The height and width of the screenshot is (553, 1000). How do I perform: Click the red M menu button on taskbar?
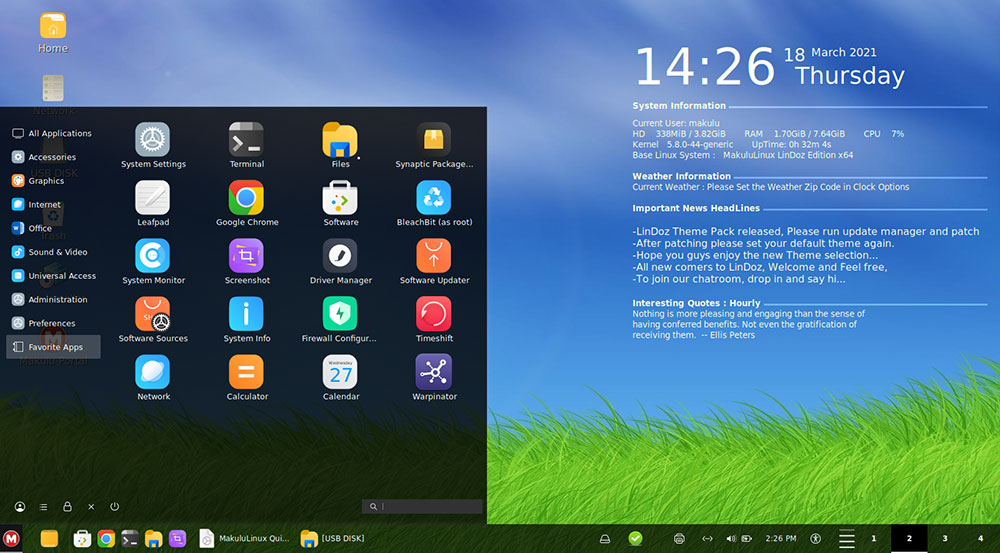tap(11, 539)
